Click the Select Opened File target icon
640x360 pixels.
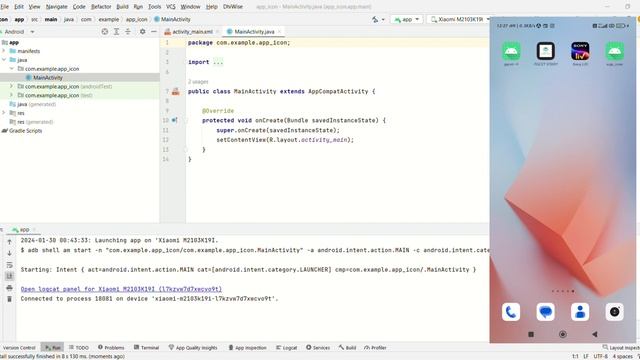(x=105, y=31)
